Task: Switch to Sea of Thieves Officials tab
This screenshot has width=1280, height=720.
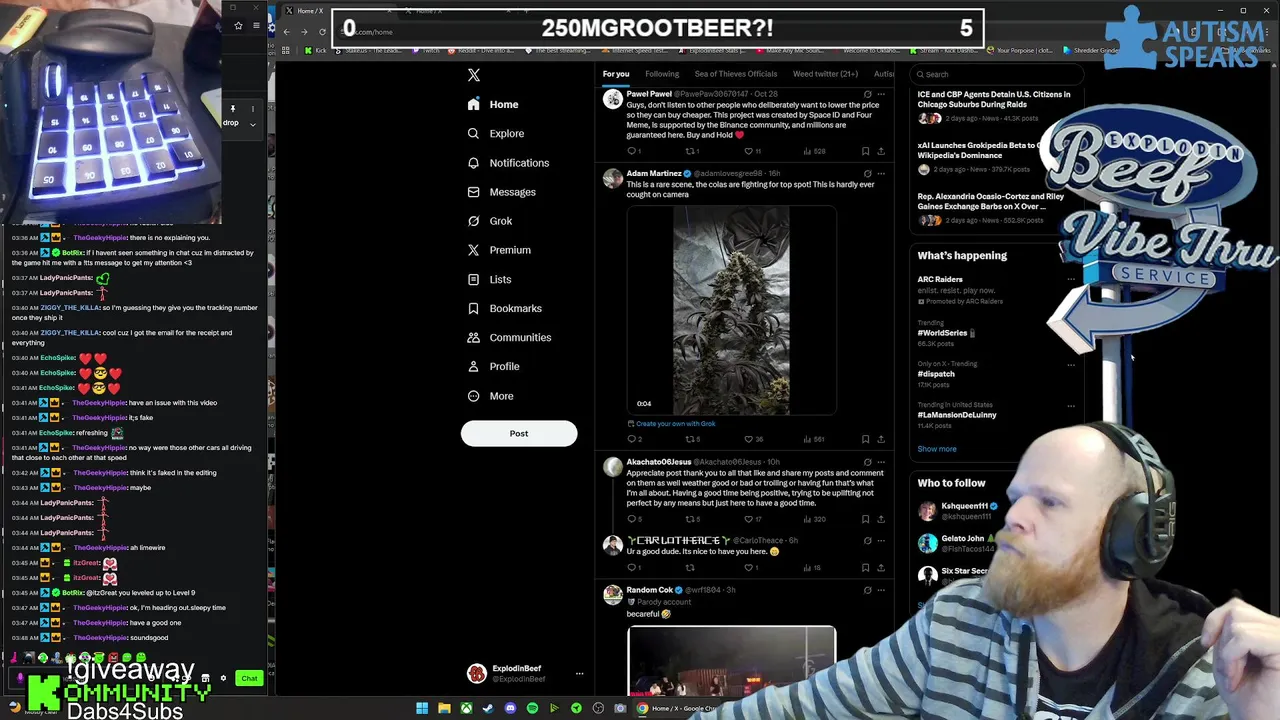Action: [x=736, y=74]
